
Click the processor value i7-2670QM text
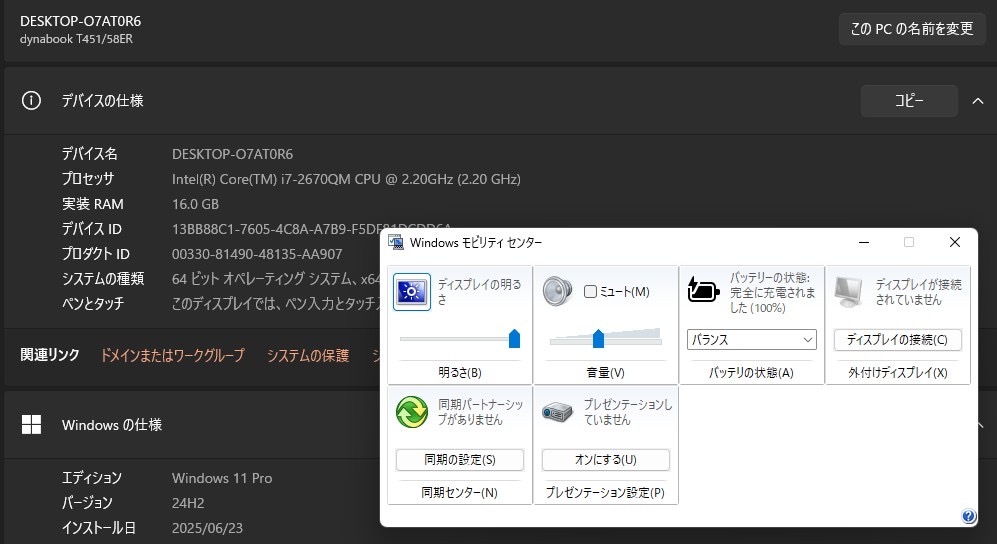[346, 179]
